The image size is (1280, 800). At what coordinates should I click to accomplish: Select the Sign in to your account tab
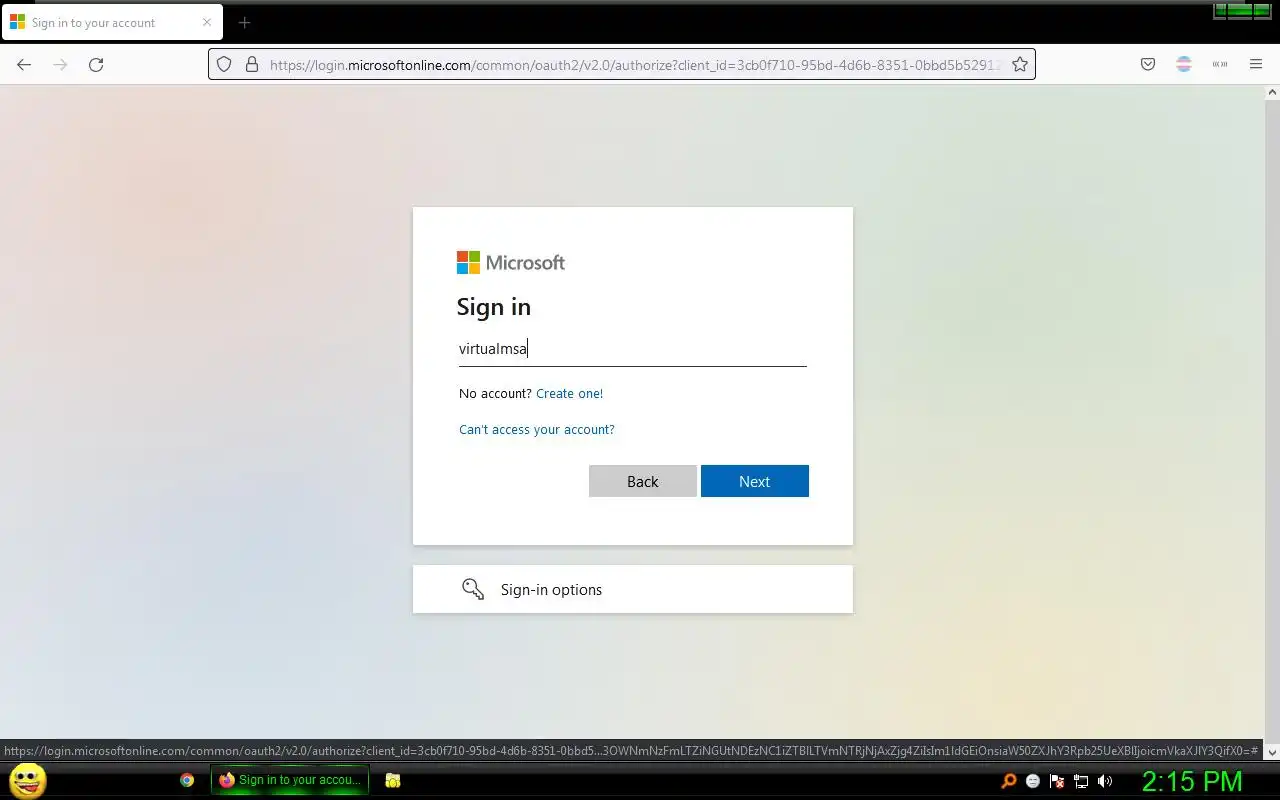coord(112,22)
